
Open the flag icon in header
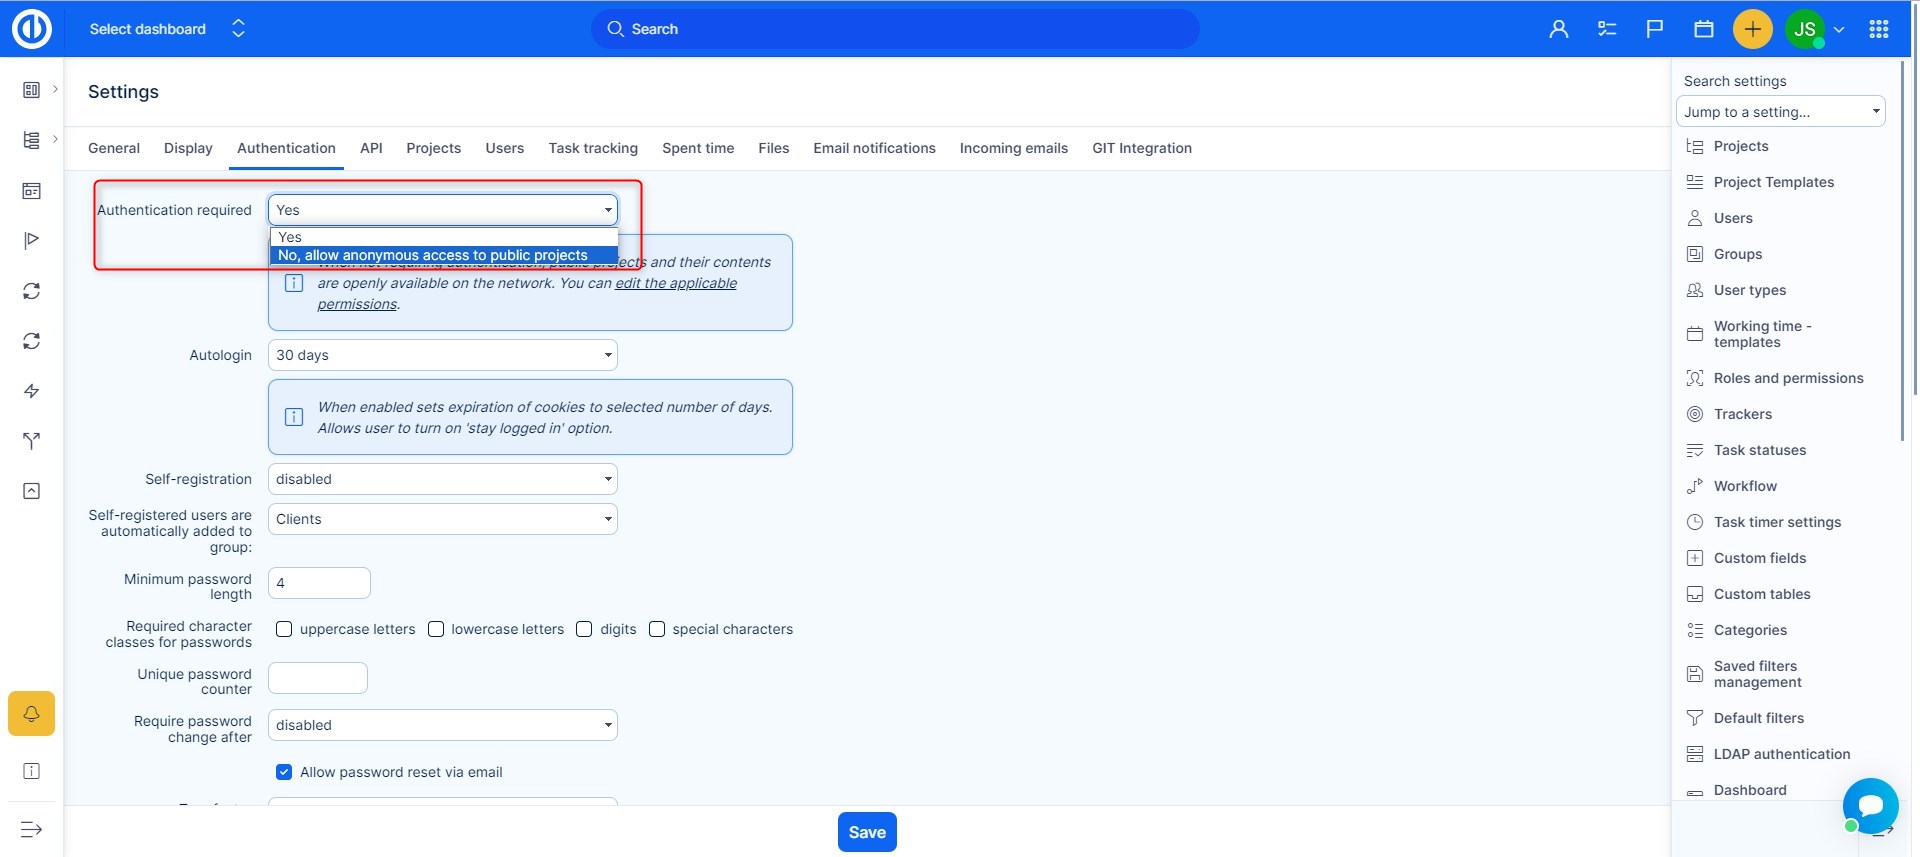click(1655, 29)
